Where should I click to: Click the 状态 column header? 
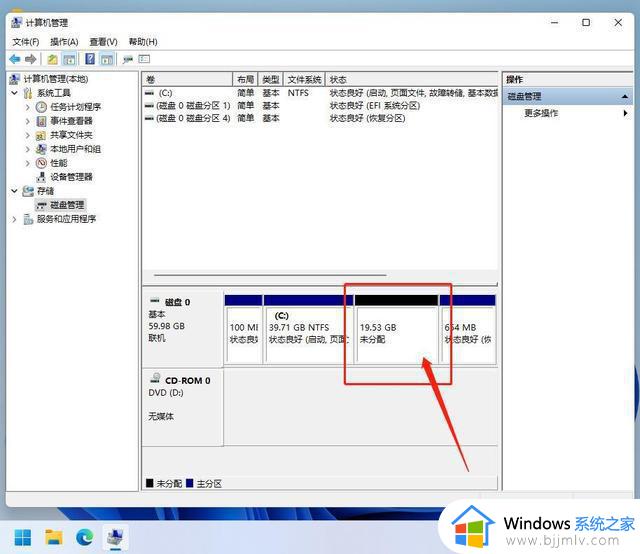click(412, 79)
